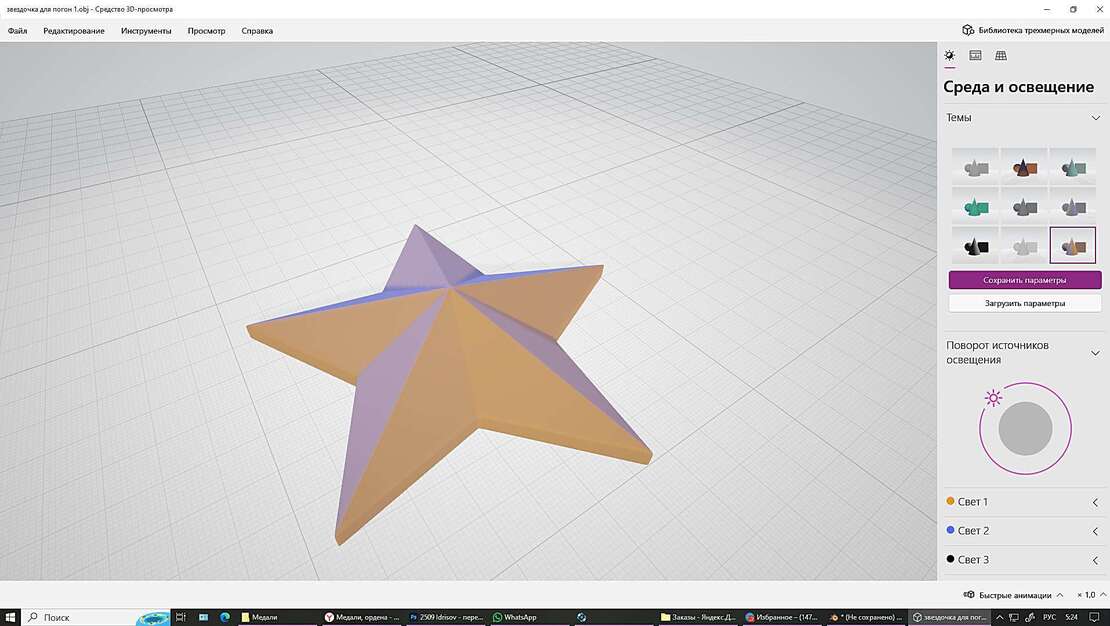The height and width of the screenshot is (626, 1110).
Task: Expand the Свет 2 settings
Action: click(x=1096, y=531)
